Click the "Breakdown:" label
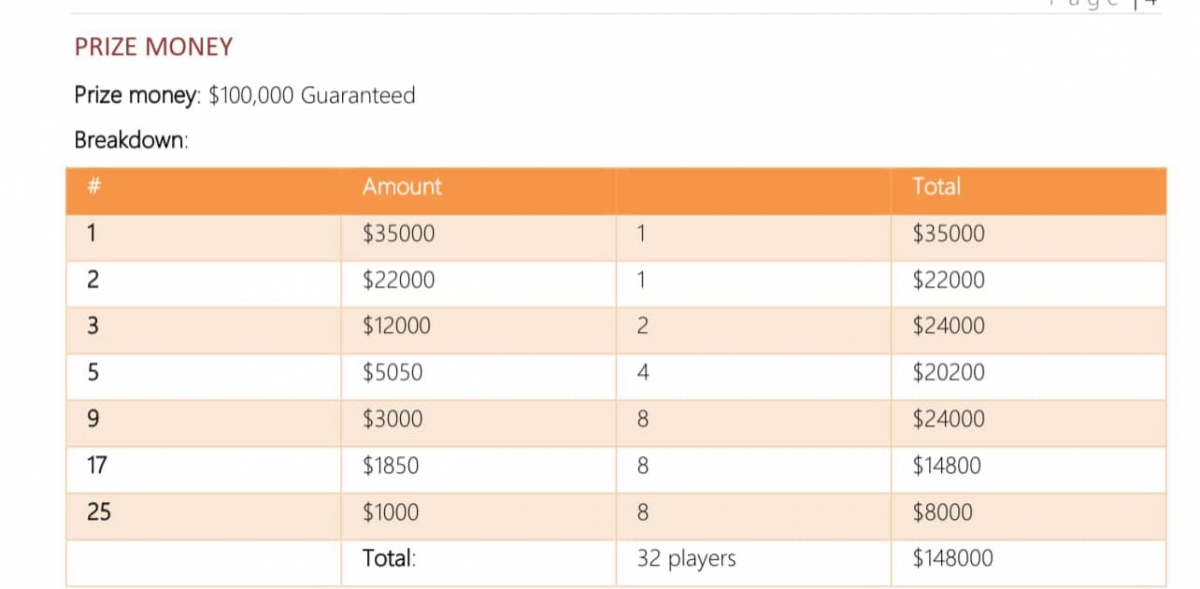 [131, 140]
